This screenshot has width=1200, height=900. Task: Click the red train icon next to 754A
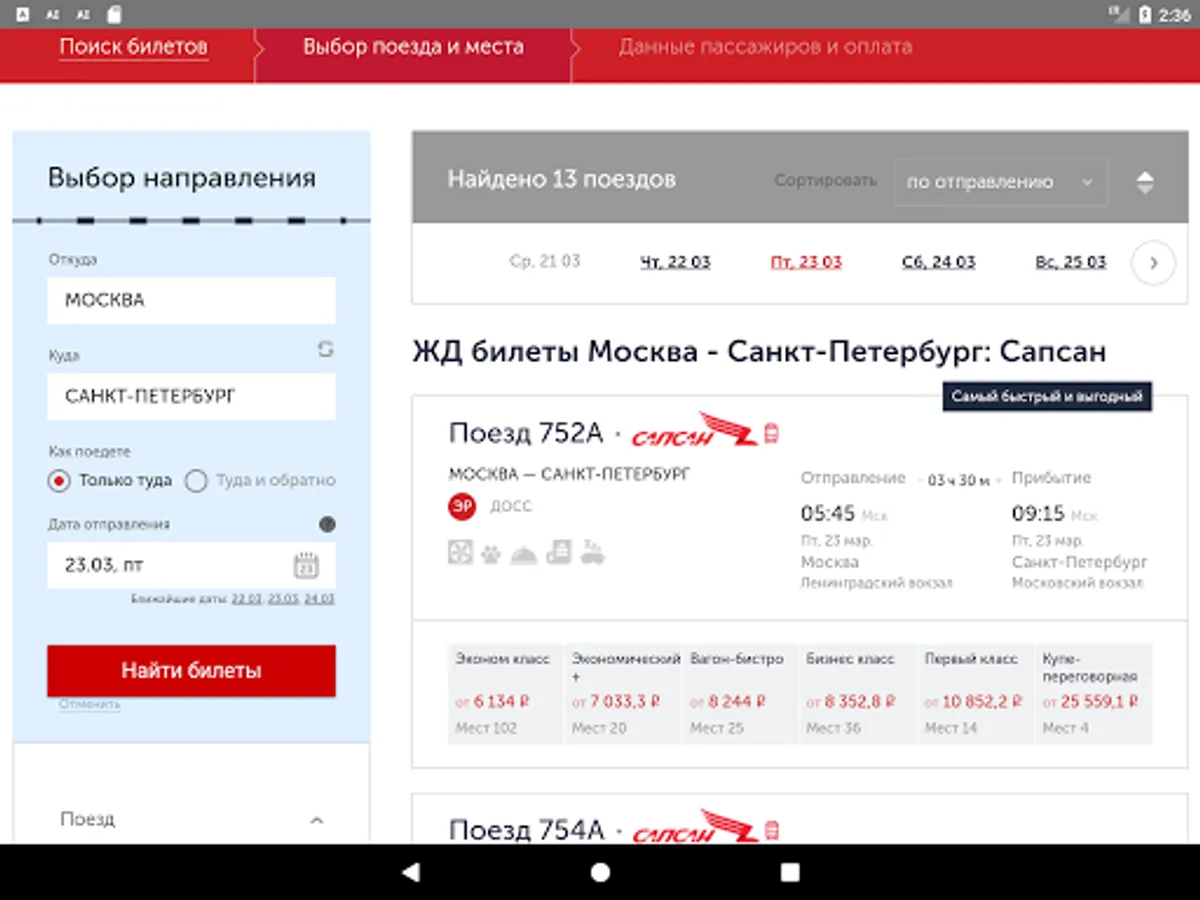pos(771,830)
